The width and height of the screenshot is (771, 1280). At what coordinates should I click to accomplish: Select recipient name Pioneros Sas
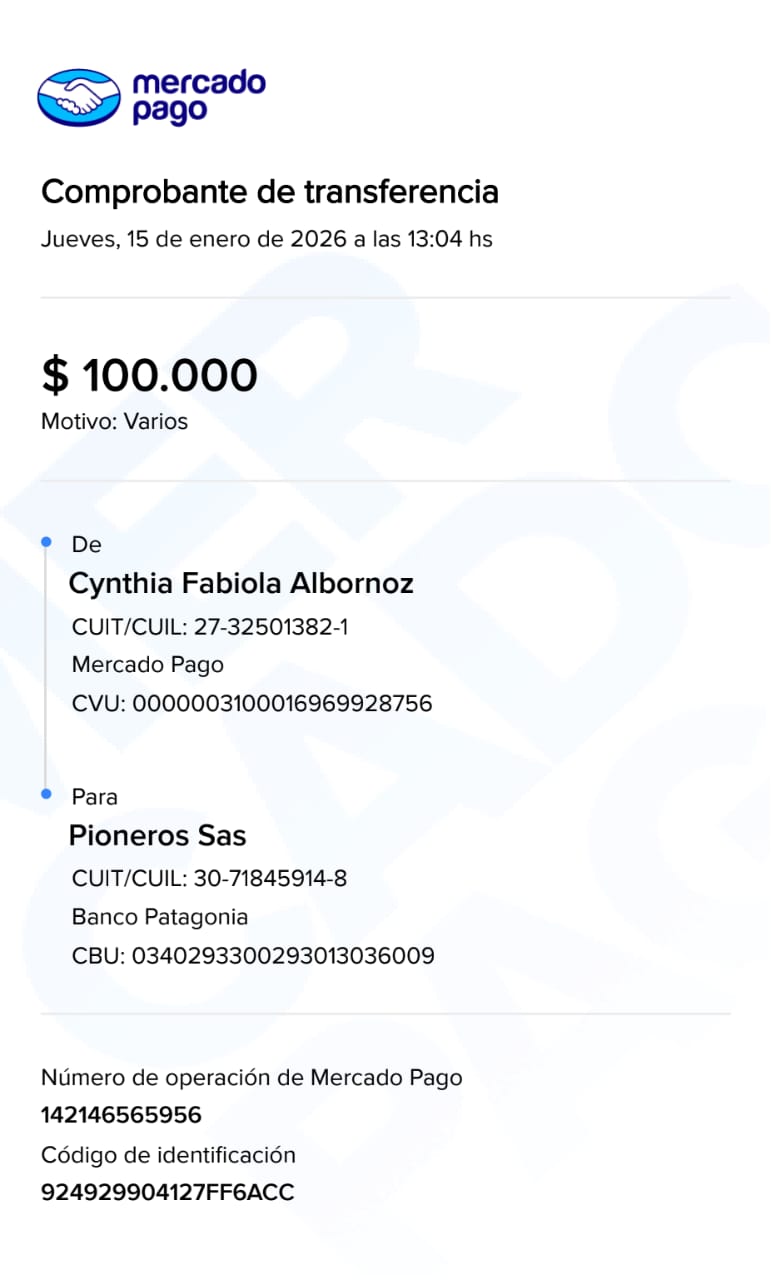(x=157, y=836)
